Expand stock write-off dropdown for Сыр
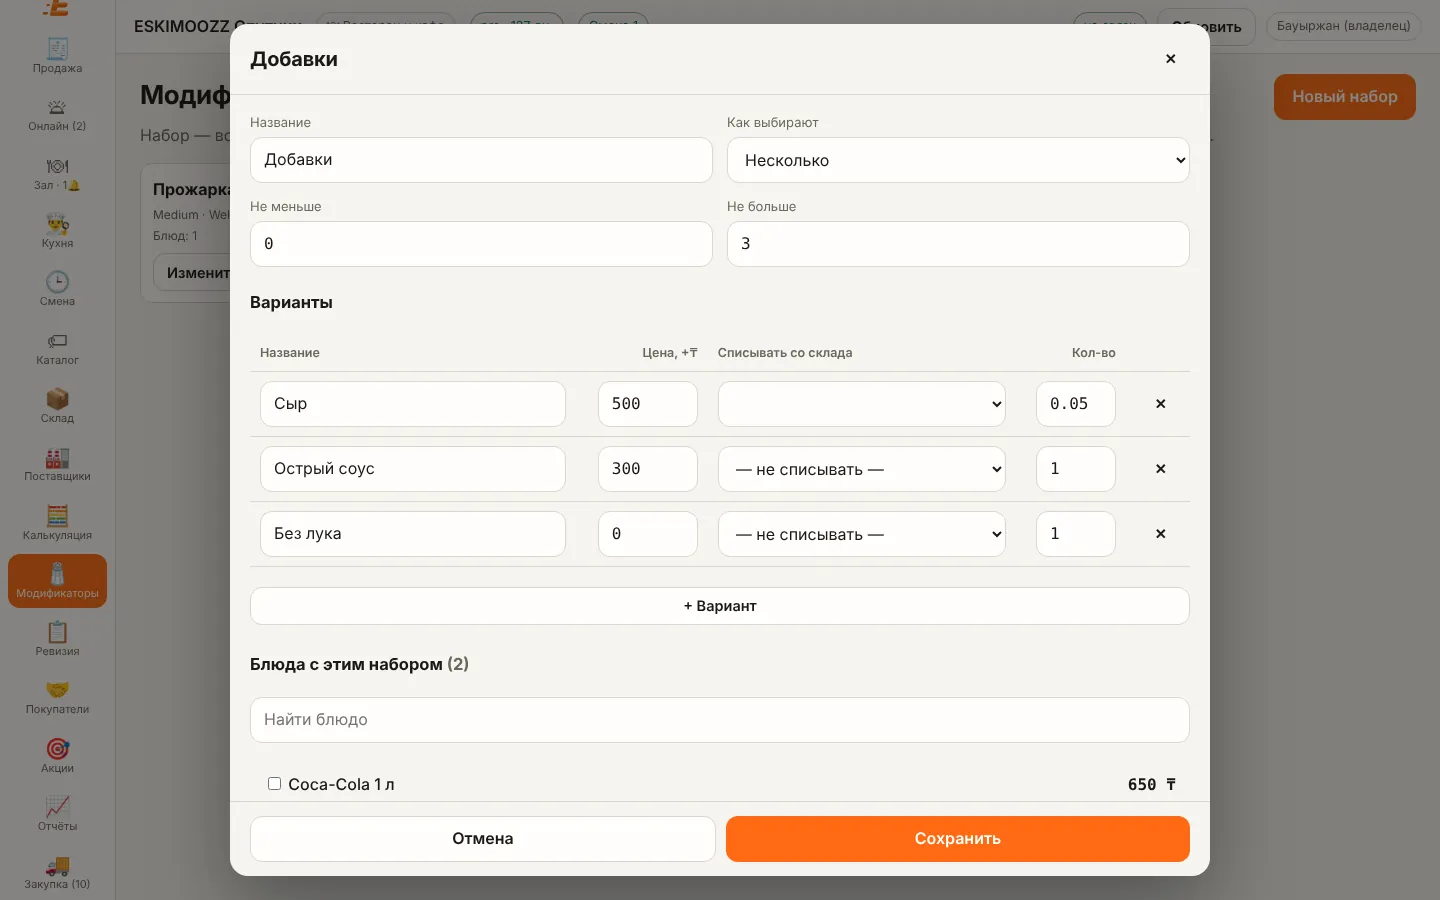1440x900 pixels. click(862, 404)
